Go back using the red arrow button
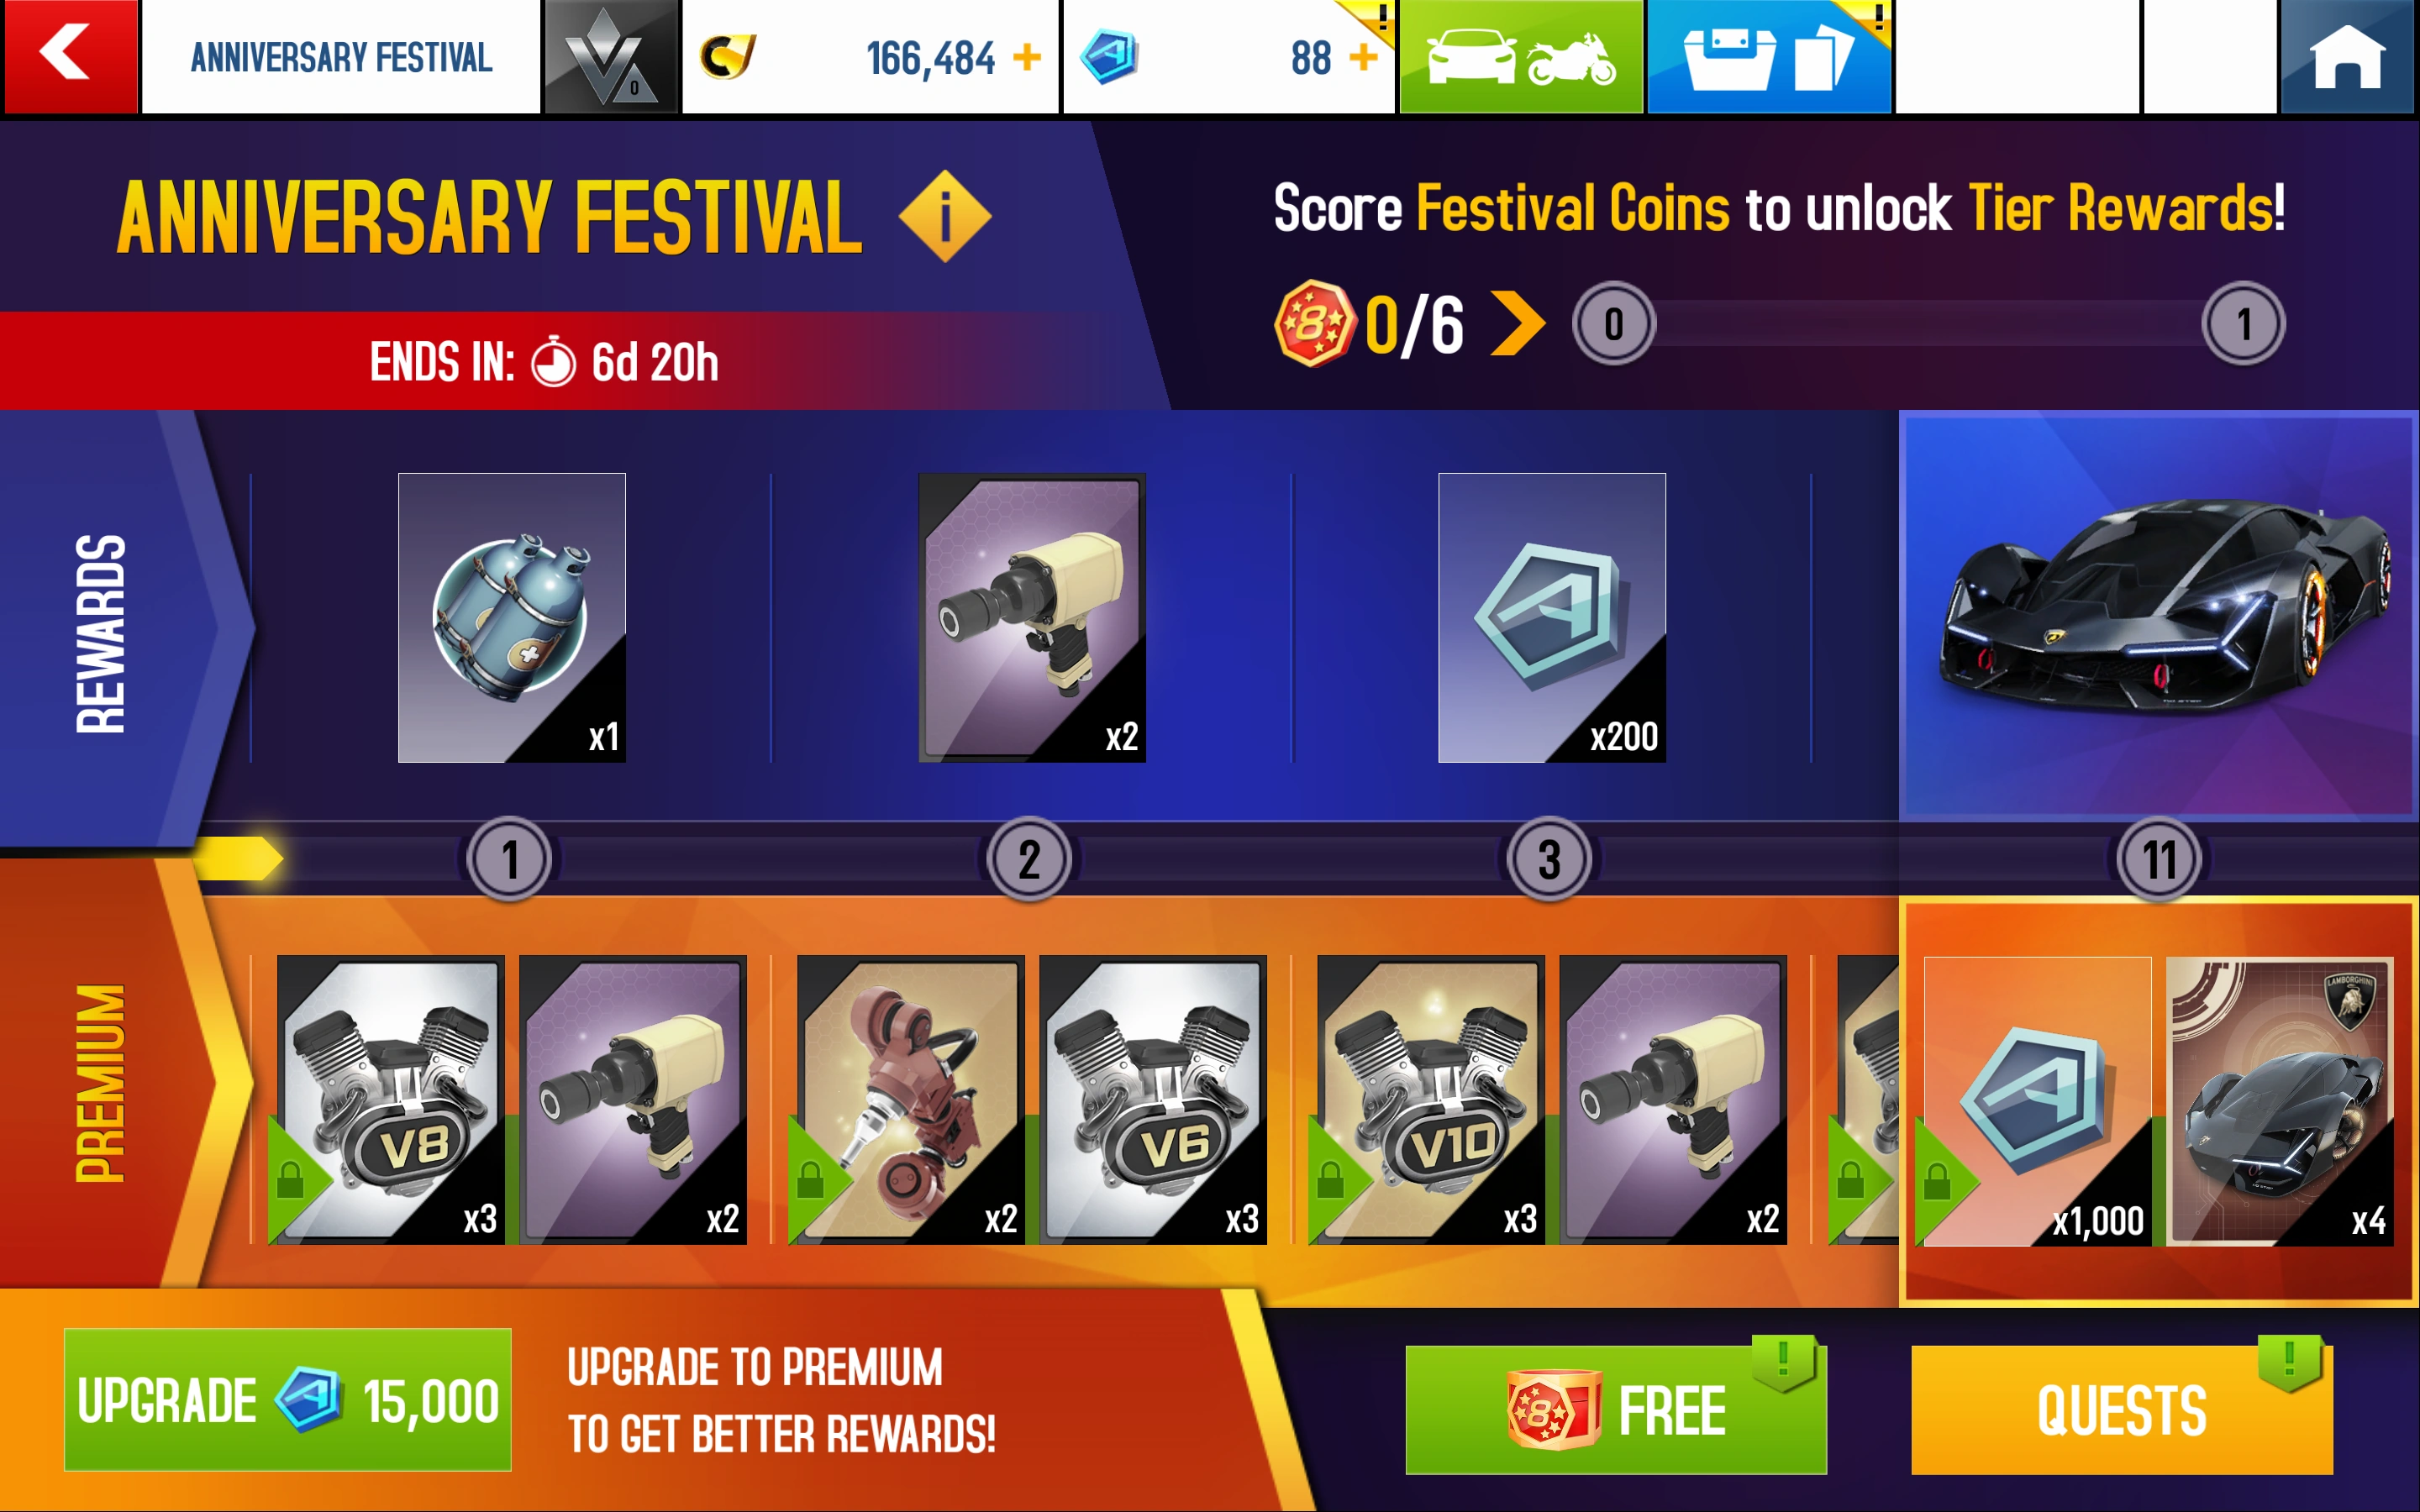The image size is (2420, 1512). 70,56
